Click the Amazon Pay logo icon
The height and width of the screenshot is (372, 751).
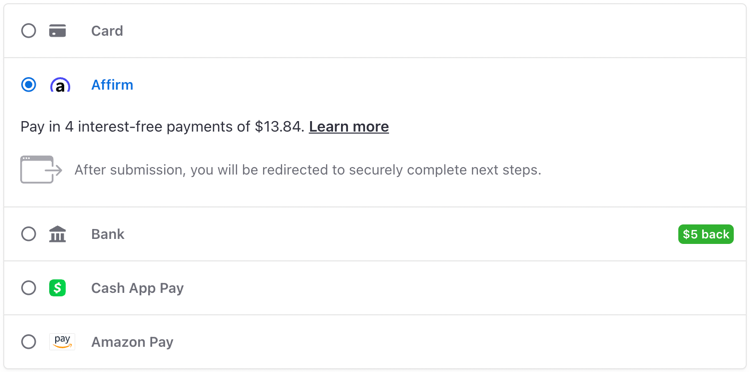click(62, 342)
